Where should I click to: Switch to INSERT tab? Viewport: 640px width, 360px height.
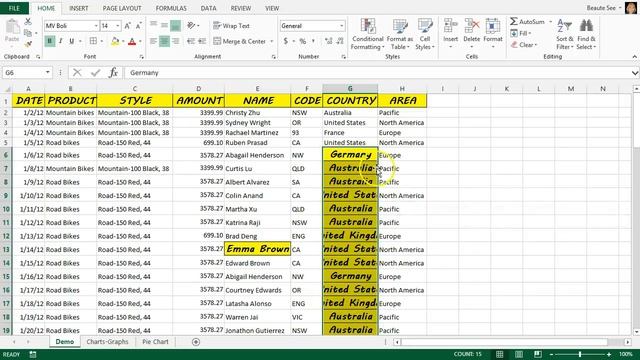(79, 8)
